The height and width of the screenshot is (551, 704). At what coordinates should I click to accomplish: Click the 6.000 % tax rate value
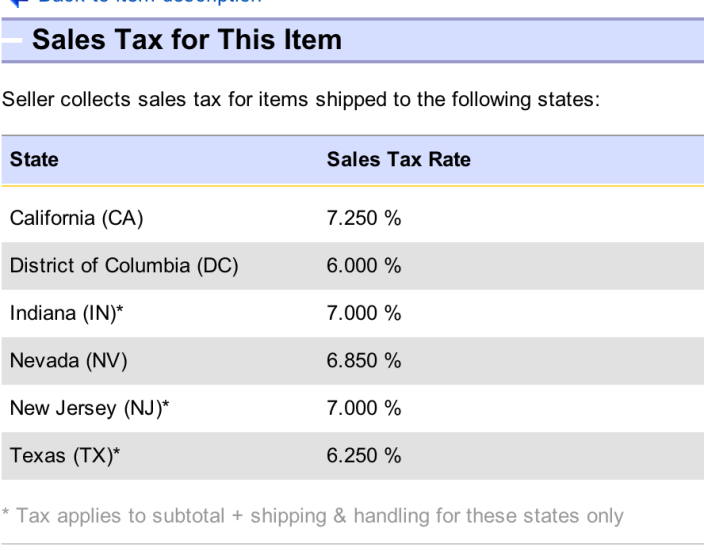coord(364,266)
